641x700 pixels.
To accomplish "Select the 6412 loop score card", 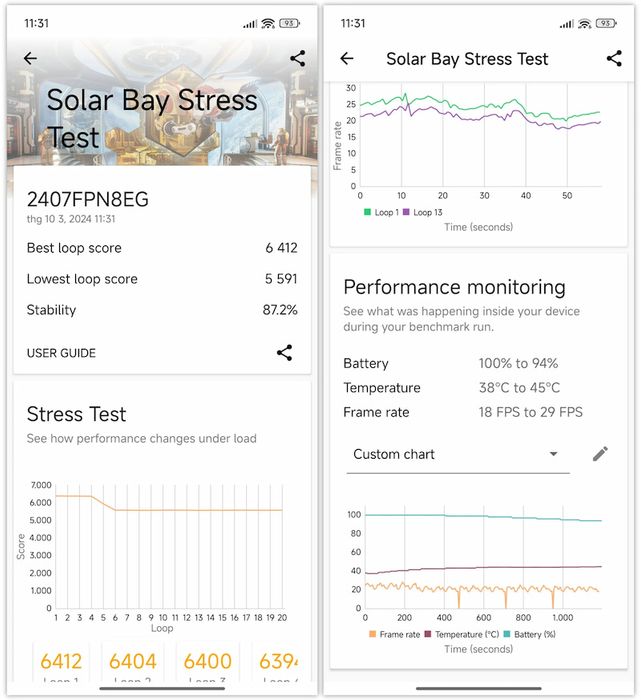I will (61, 662).
